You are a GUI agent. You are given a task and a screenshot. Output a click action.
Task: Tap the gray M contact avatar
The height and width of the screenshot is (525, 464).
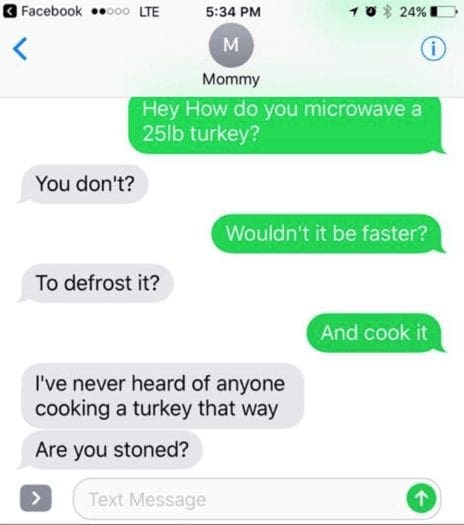[231, 45]
